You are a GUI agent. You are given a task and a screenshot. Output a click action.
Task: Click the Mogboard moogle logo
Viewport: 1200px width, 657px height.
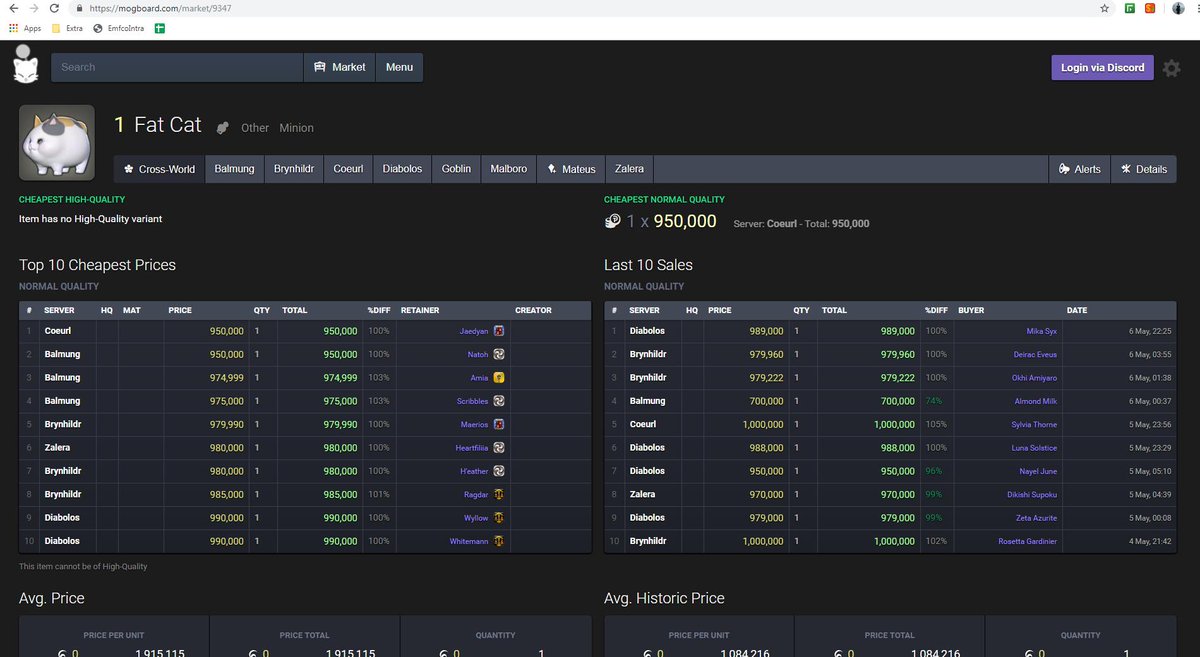coord(25,64)
